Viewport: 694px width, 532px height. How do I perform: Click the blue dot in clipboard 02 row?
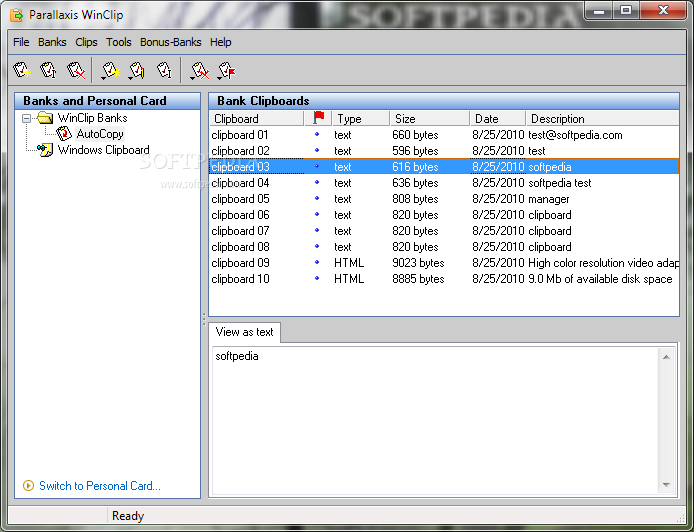click(x=316, y=150)
